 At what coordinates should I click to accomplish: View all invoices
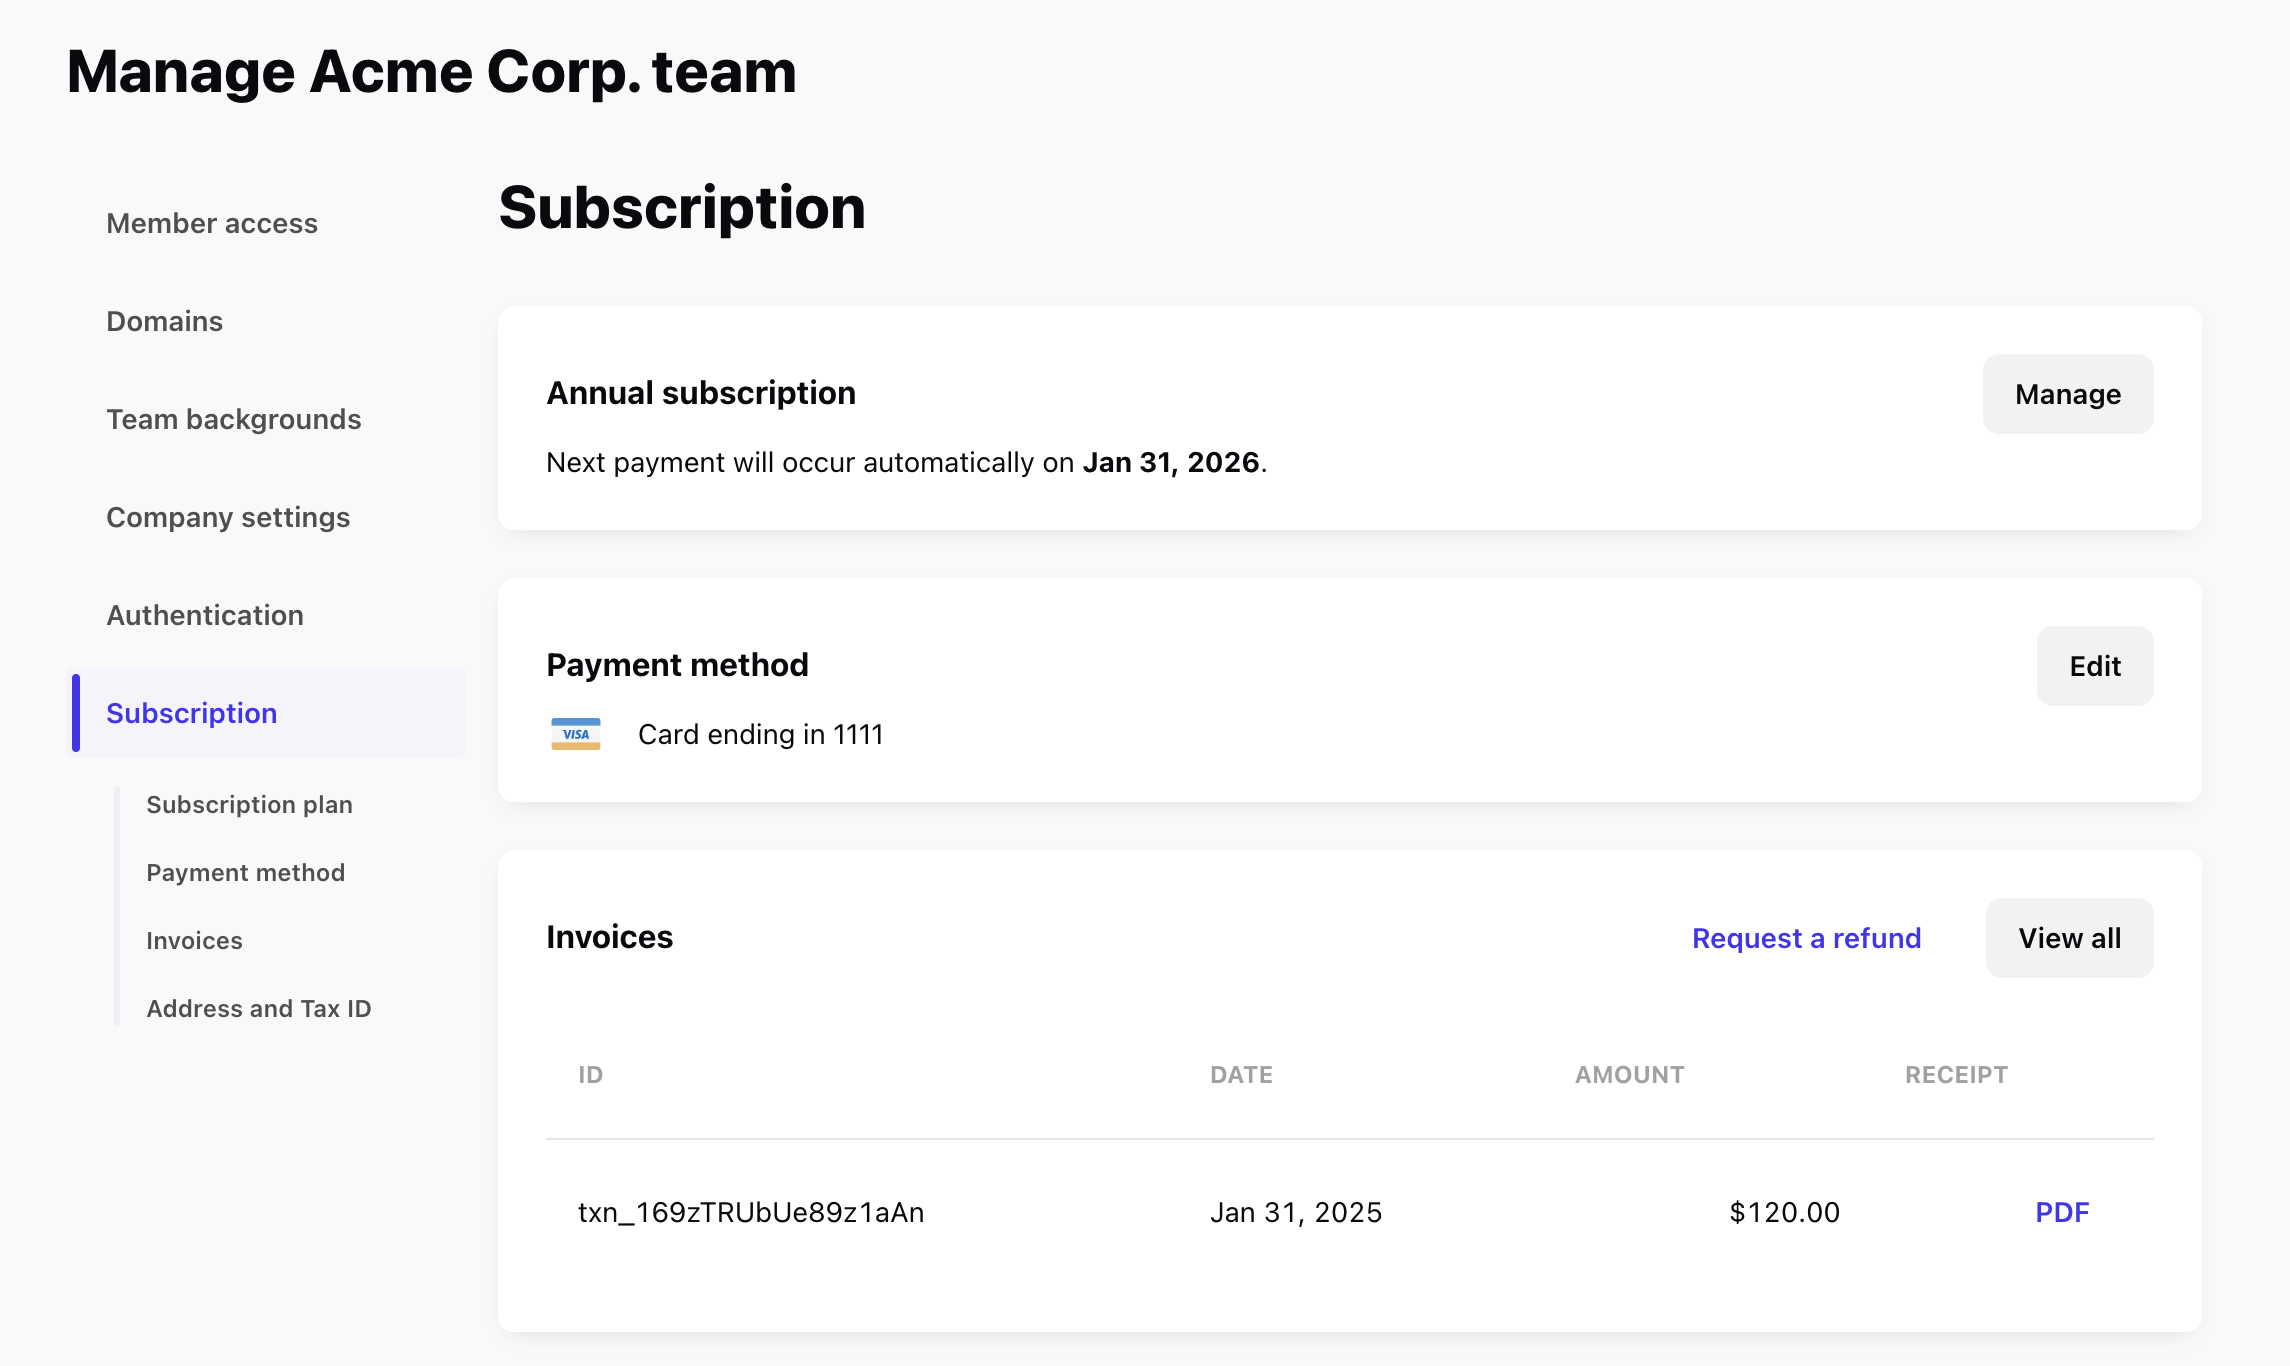[2068, 937]
